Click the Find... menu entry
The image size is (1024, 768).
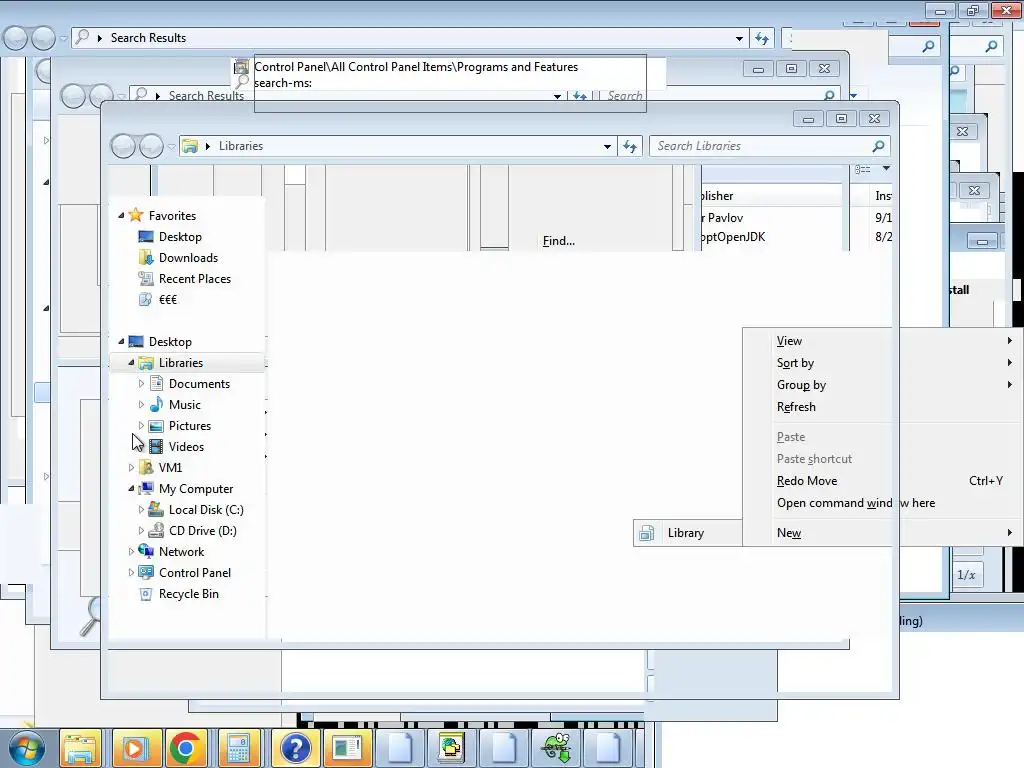click(x=558, y=240)
